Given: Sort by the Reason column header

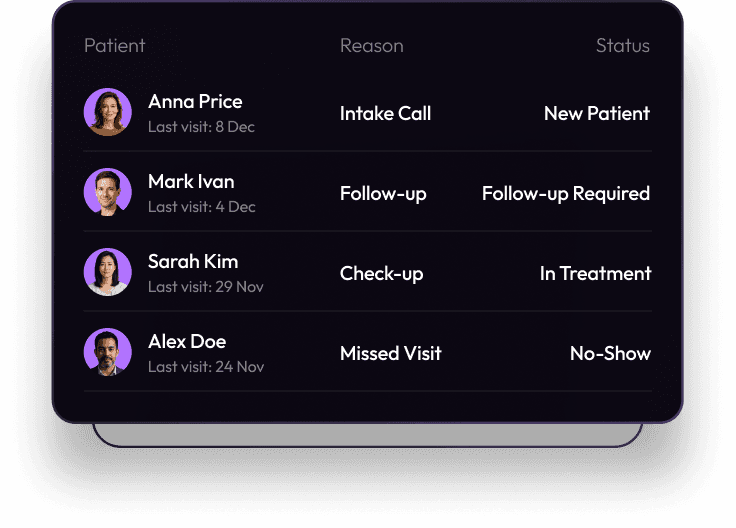Looking at the screenshot, I should pos(371,46).
